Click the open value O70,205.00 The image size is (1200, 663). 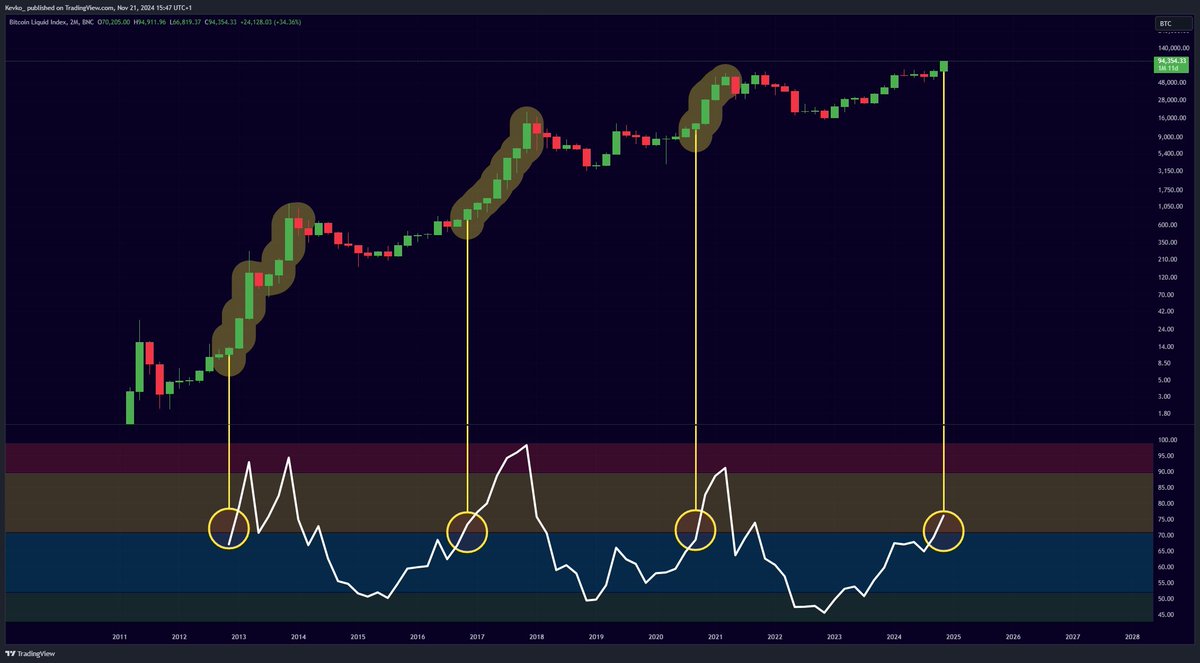(x=113, y=22)
